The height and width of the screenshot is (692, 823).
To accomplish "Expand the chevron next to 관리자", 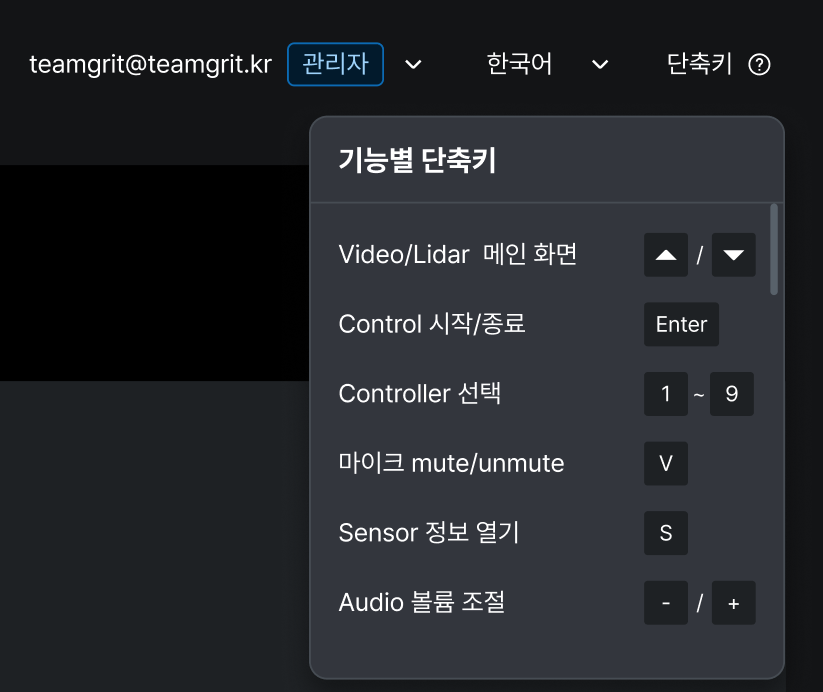I will 413,64.
